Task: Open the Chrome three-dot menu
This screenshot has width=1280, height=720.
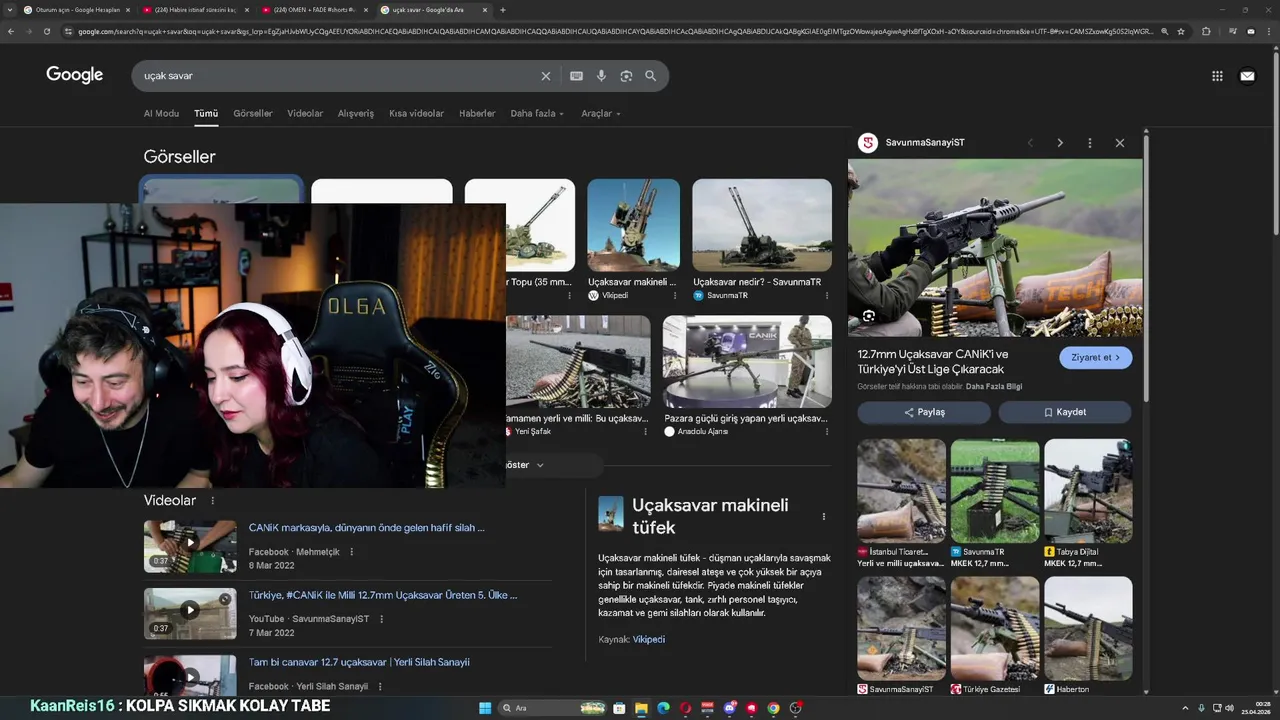Action: tap(1268, 31)
